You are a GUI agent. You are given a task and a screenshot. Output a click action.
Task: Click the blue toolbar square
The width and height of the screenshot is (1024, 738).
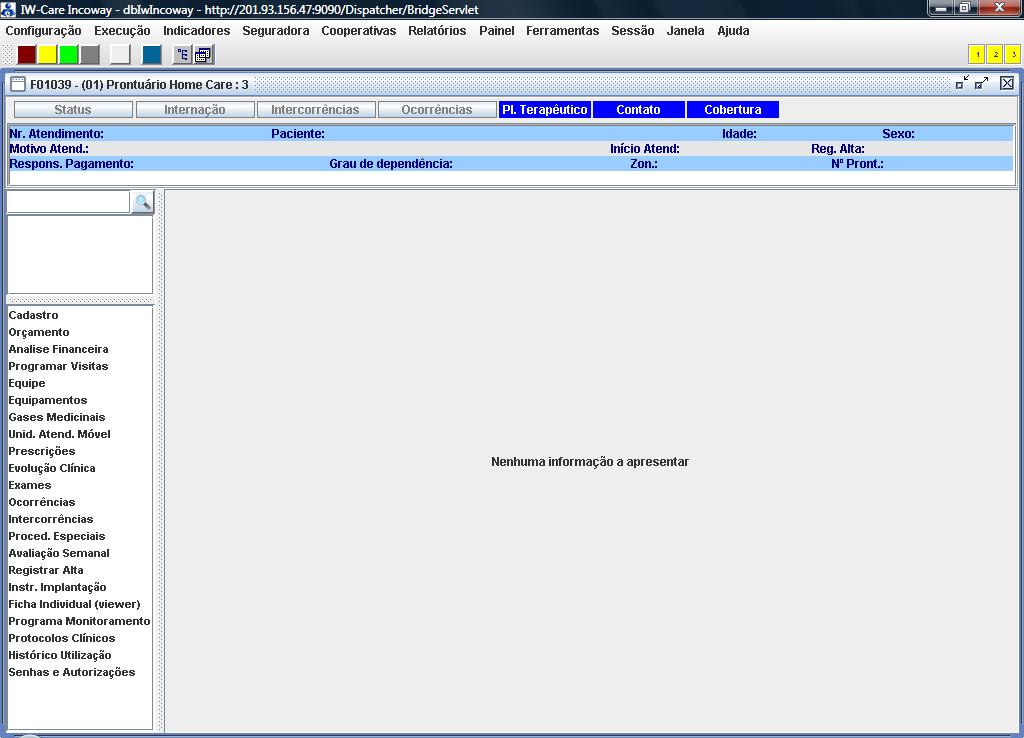[152, 55]
